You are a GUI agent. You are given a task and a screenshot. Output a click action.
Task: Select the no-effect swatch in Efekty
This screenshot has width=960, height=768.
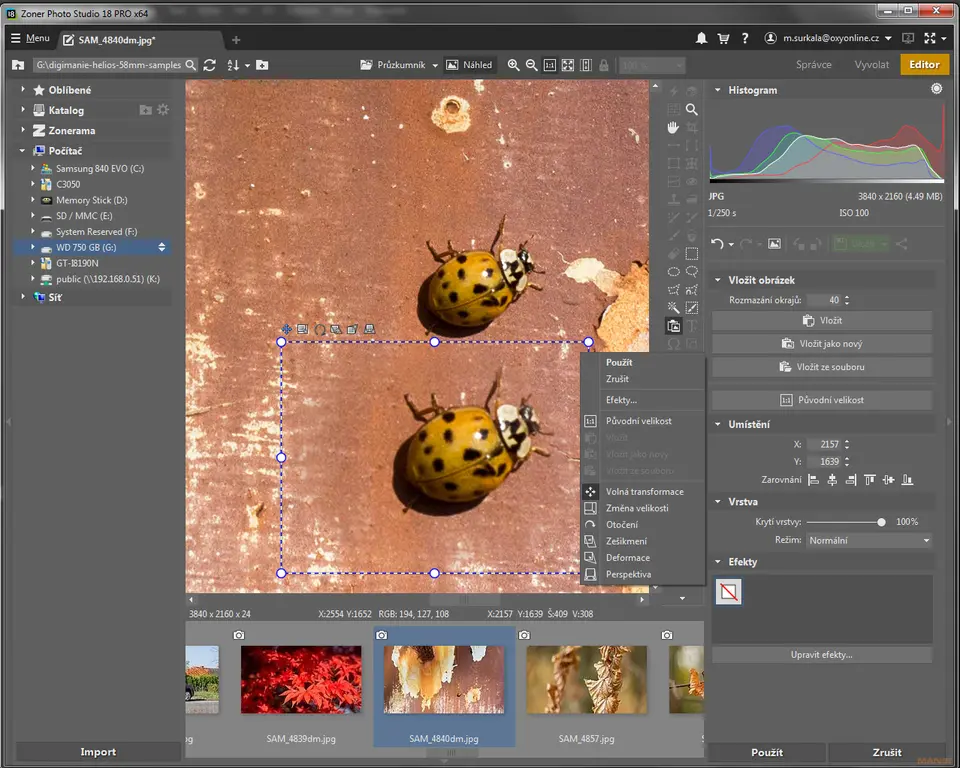point(728,594)
